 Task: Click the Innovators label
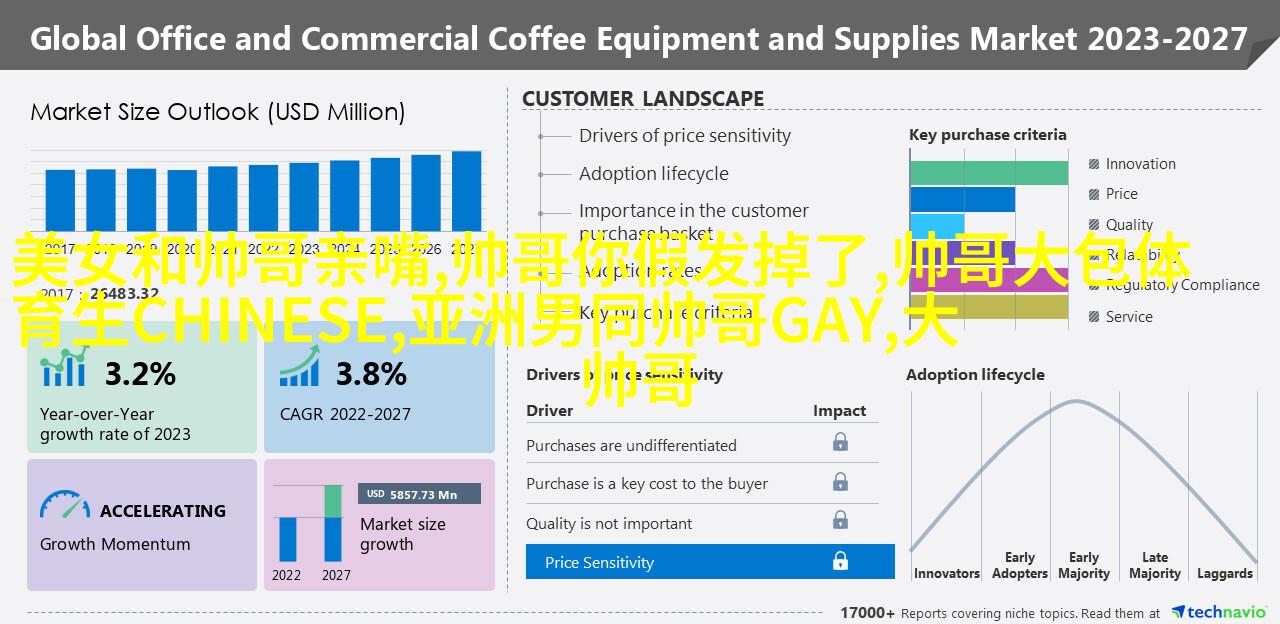point(946,574)
